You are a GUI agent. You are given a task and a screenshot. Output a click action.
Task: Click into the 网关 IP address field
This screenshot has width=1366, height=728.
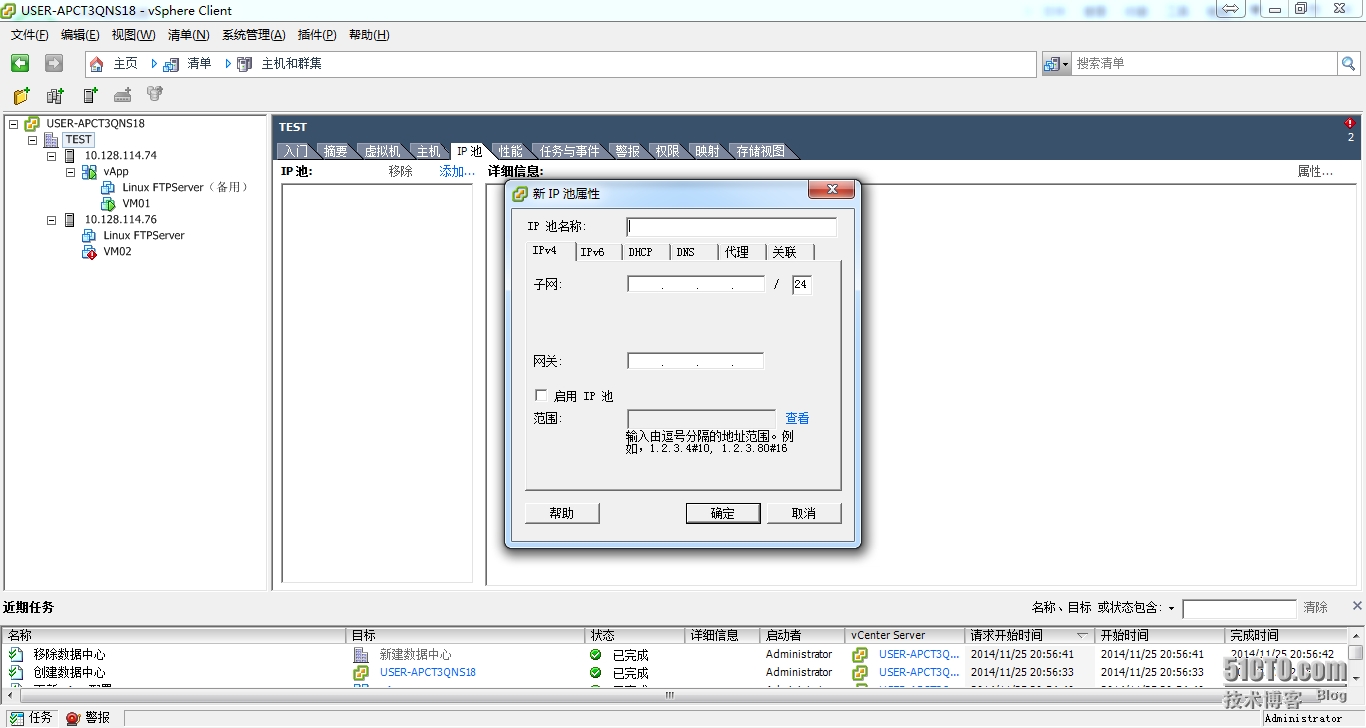point(696,361)
